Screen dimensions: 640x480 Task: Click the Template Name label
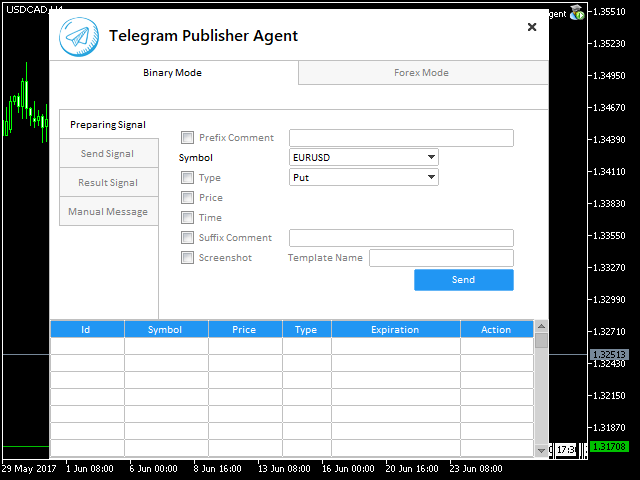click(x=325, y=258)
